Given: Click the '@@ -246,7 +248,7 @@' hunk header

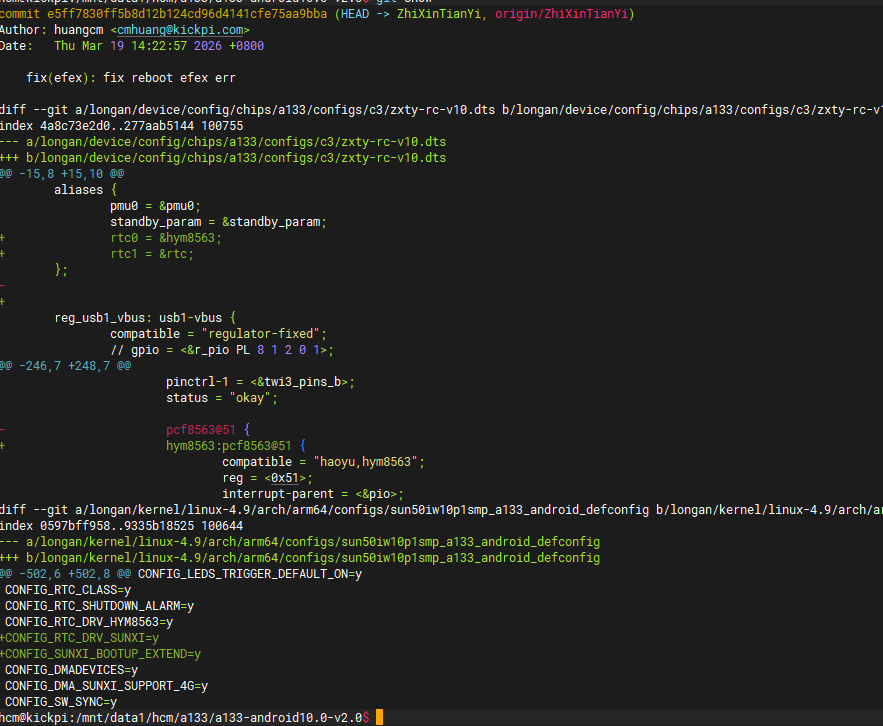Looking at the screenshot, I should click(x=64, y=365).
